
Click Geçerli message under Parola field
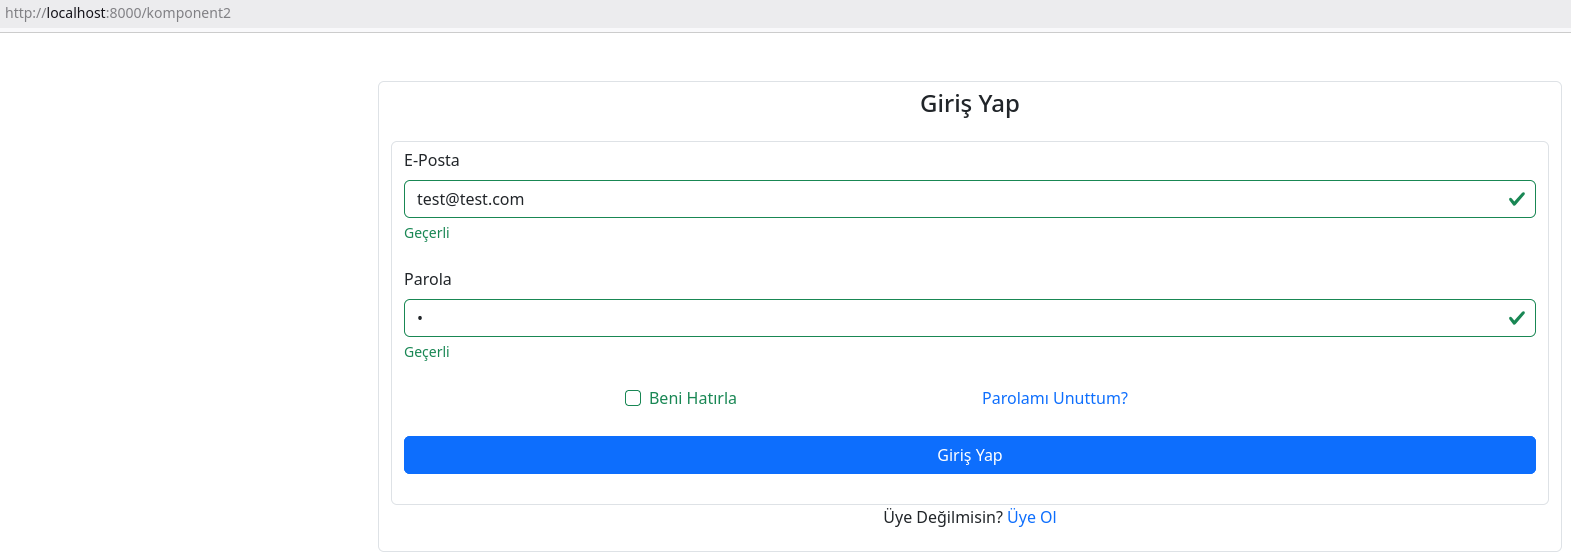[426, 352]
